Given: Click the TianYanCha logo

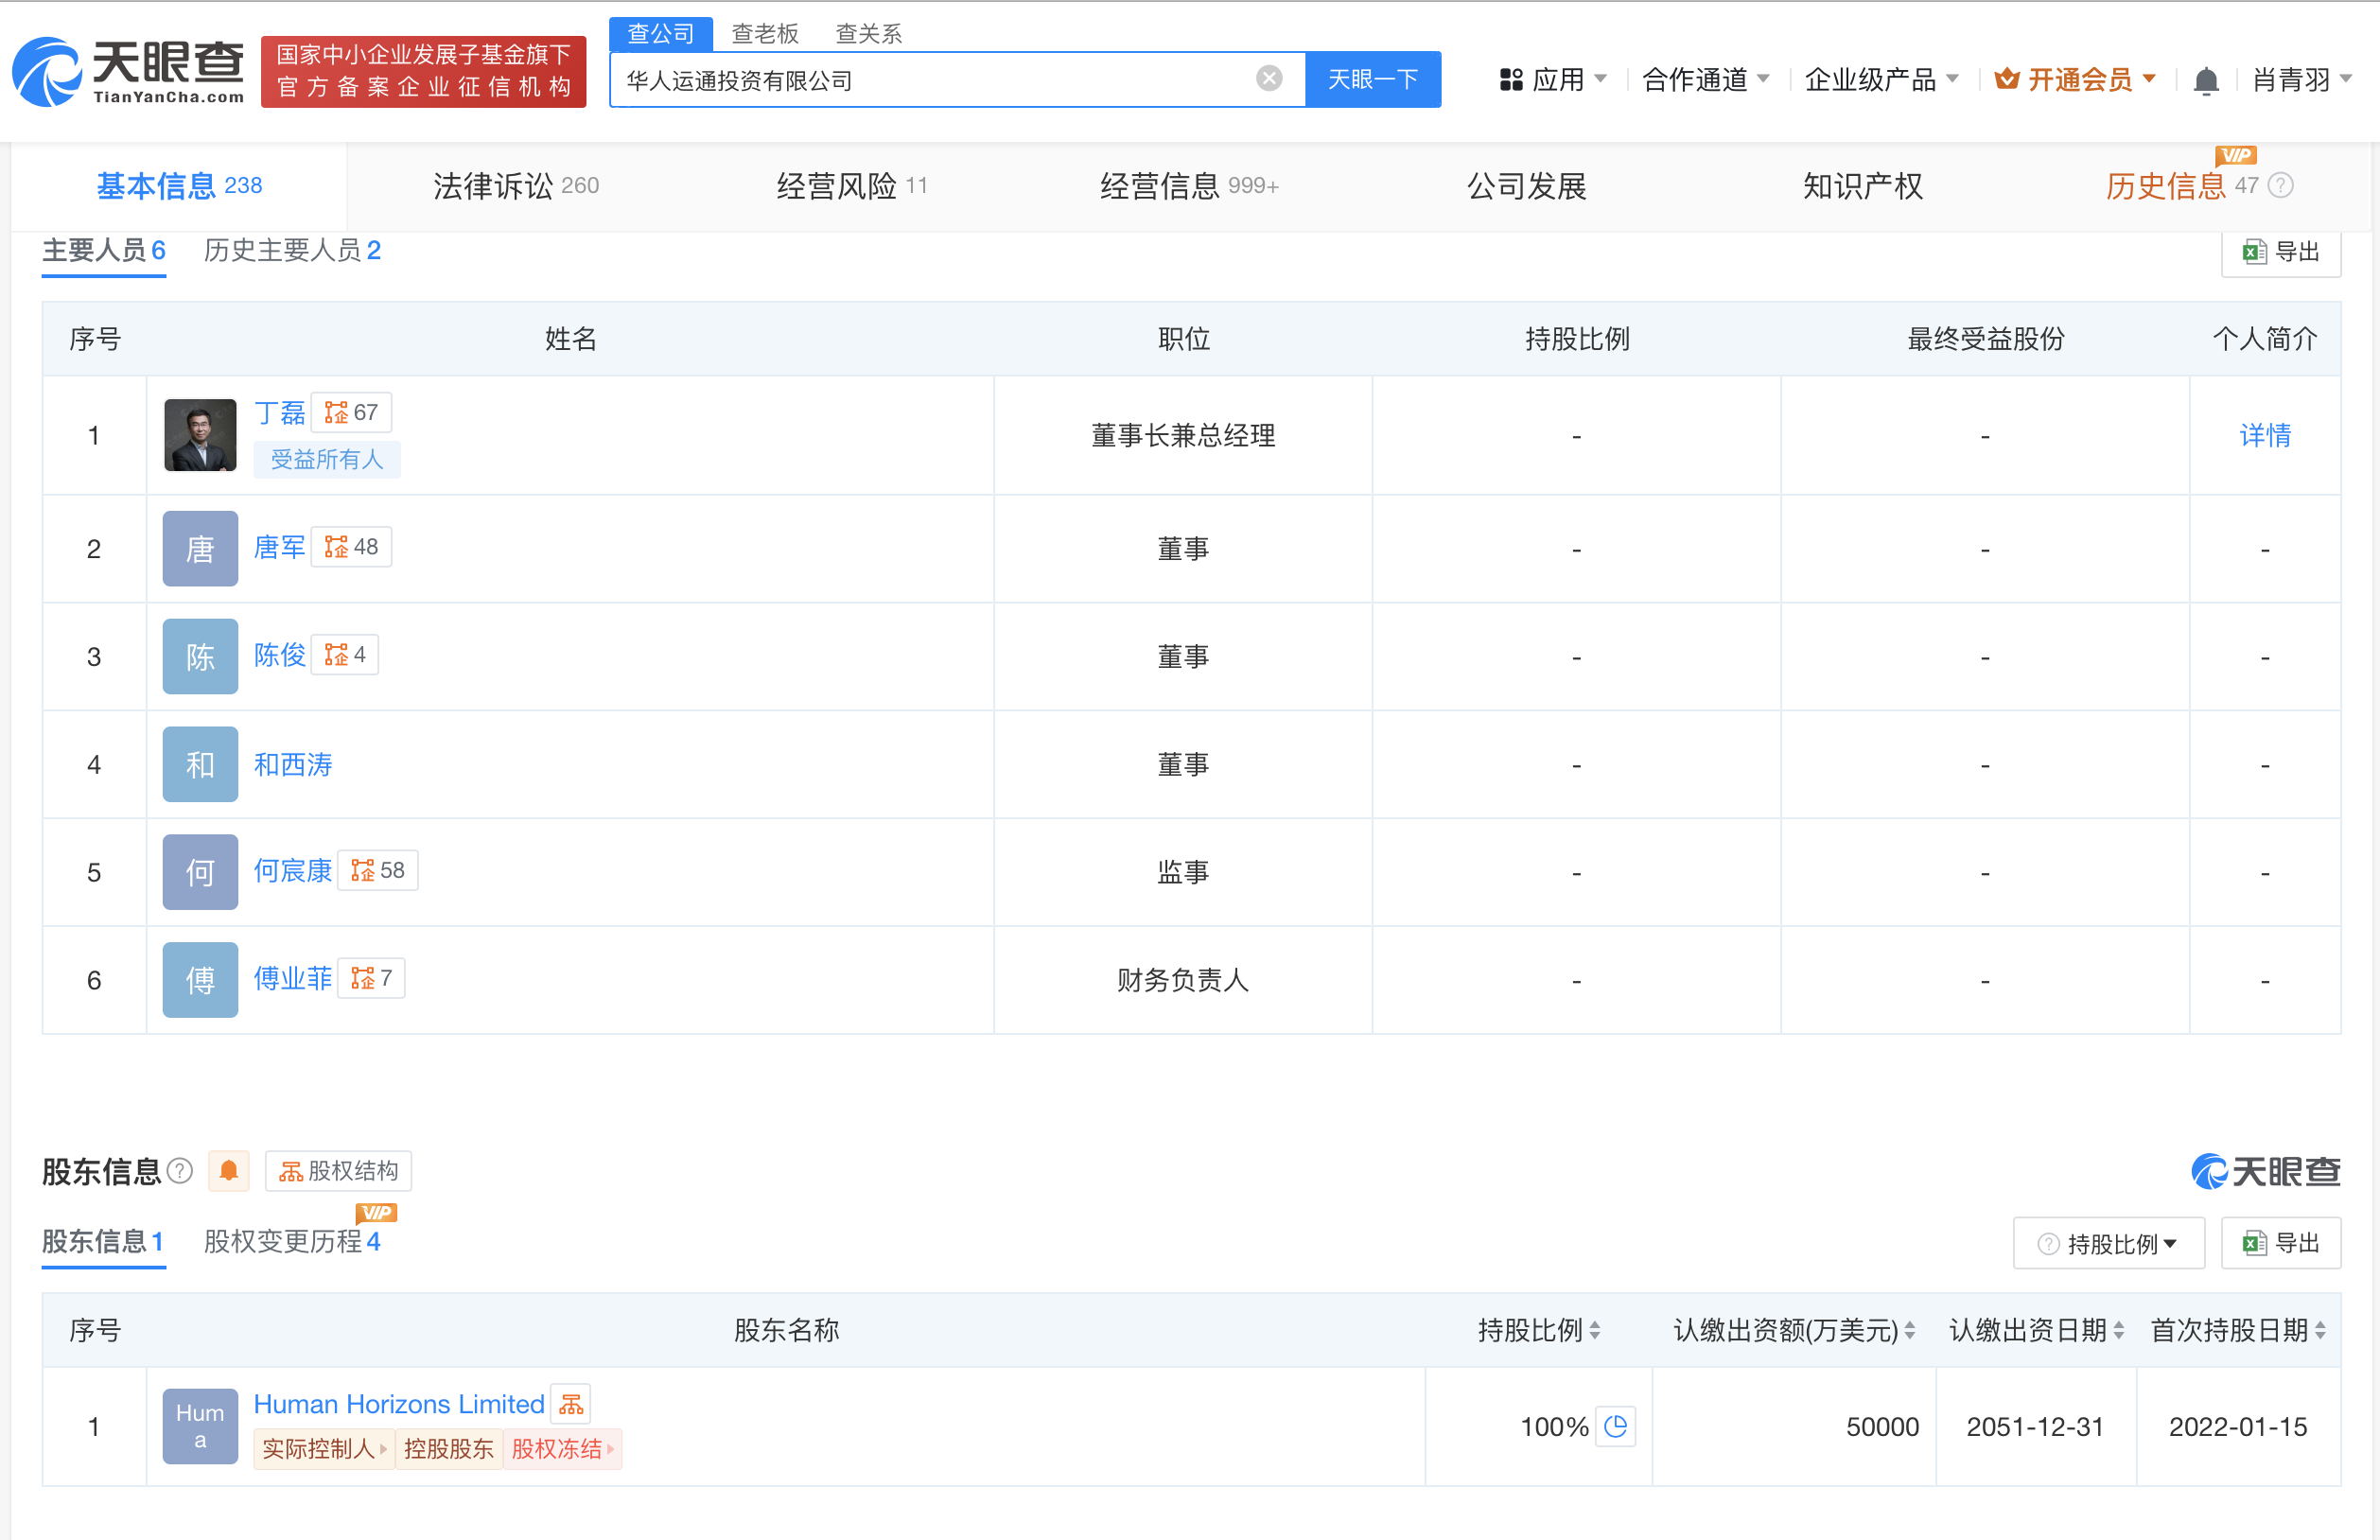Looking at the screenshot, I should [128, 71].
